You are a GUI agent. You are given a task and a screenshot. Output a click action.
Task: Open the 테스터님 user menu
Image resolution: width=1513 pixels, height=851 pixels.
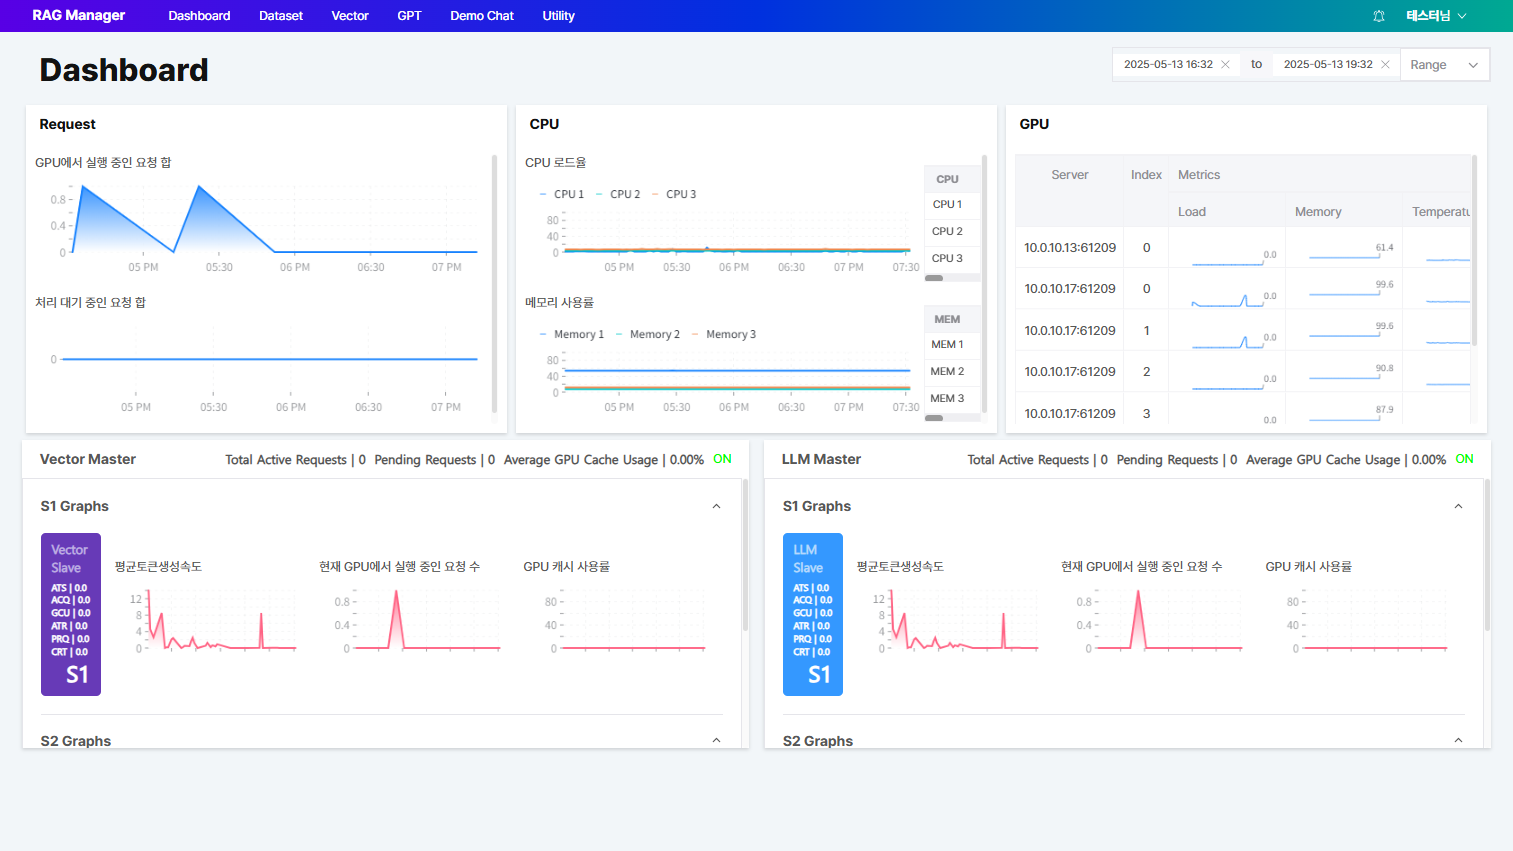coord(1436,16)
